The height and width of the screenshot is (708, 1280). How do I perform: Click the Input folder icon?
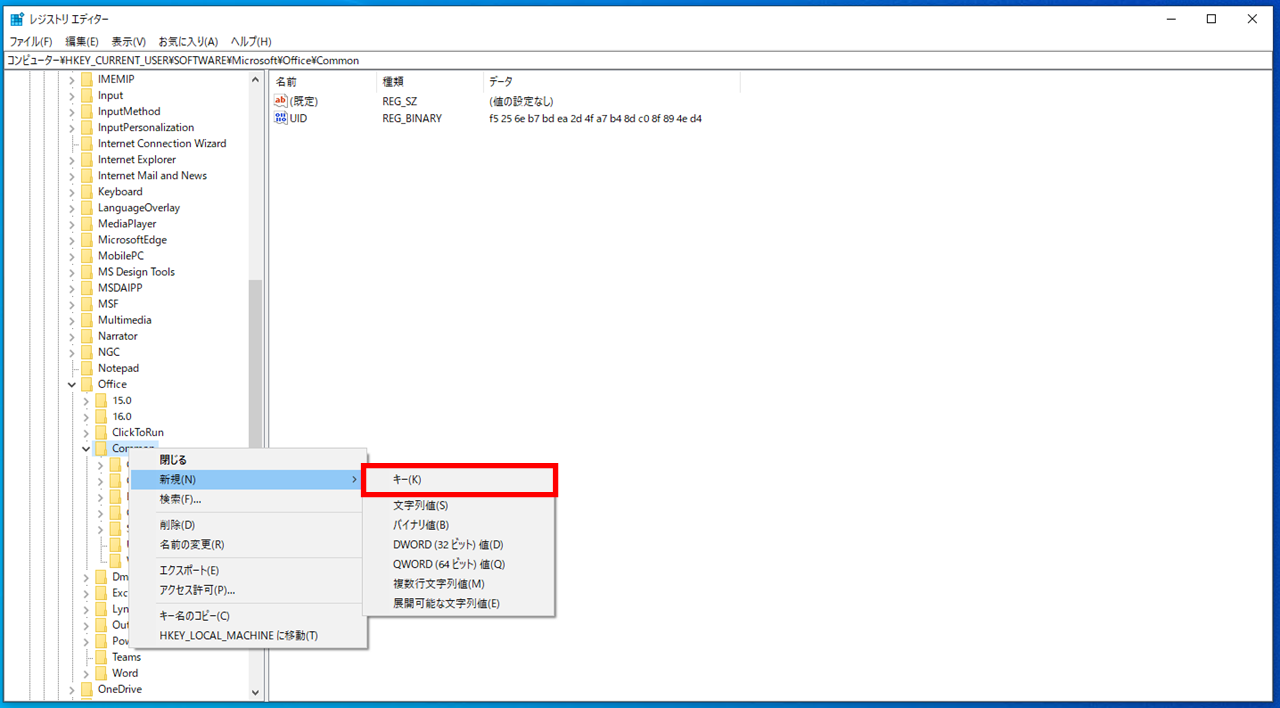click(x=87, y=96)
